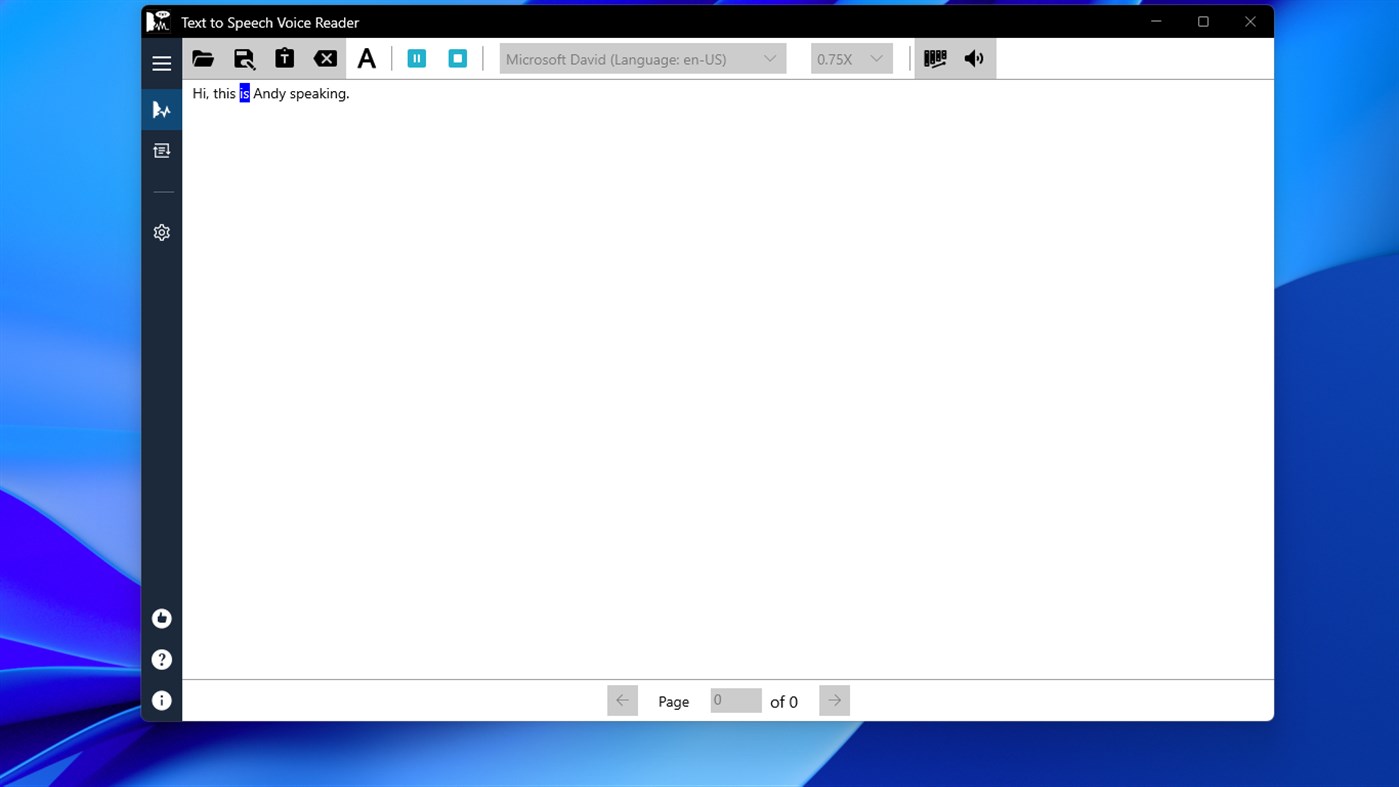The width and height of the screenshot is (1399, 787).
Task: Open settings via the gear icon
Action: pos(161,232)
